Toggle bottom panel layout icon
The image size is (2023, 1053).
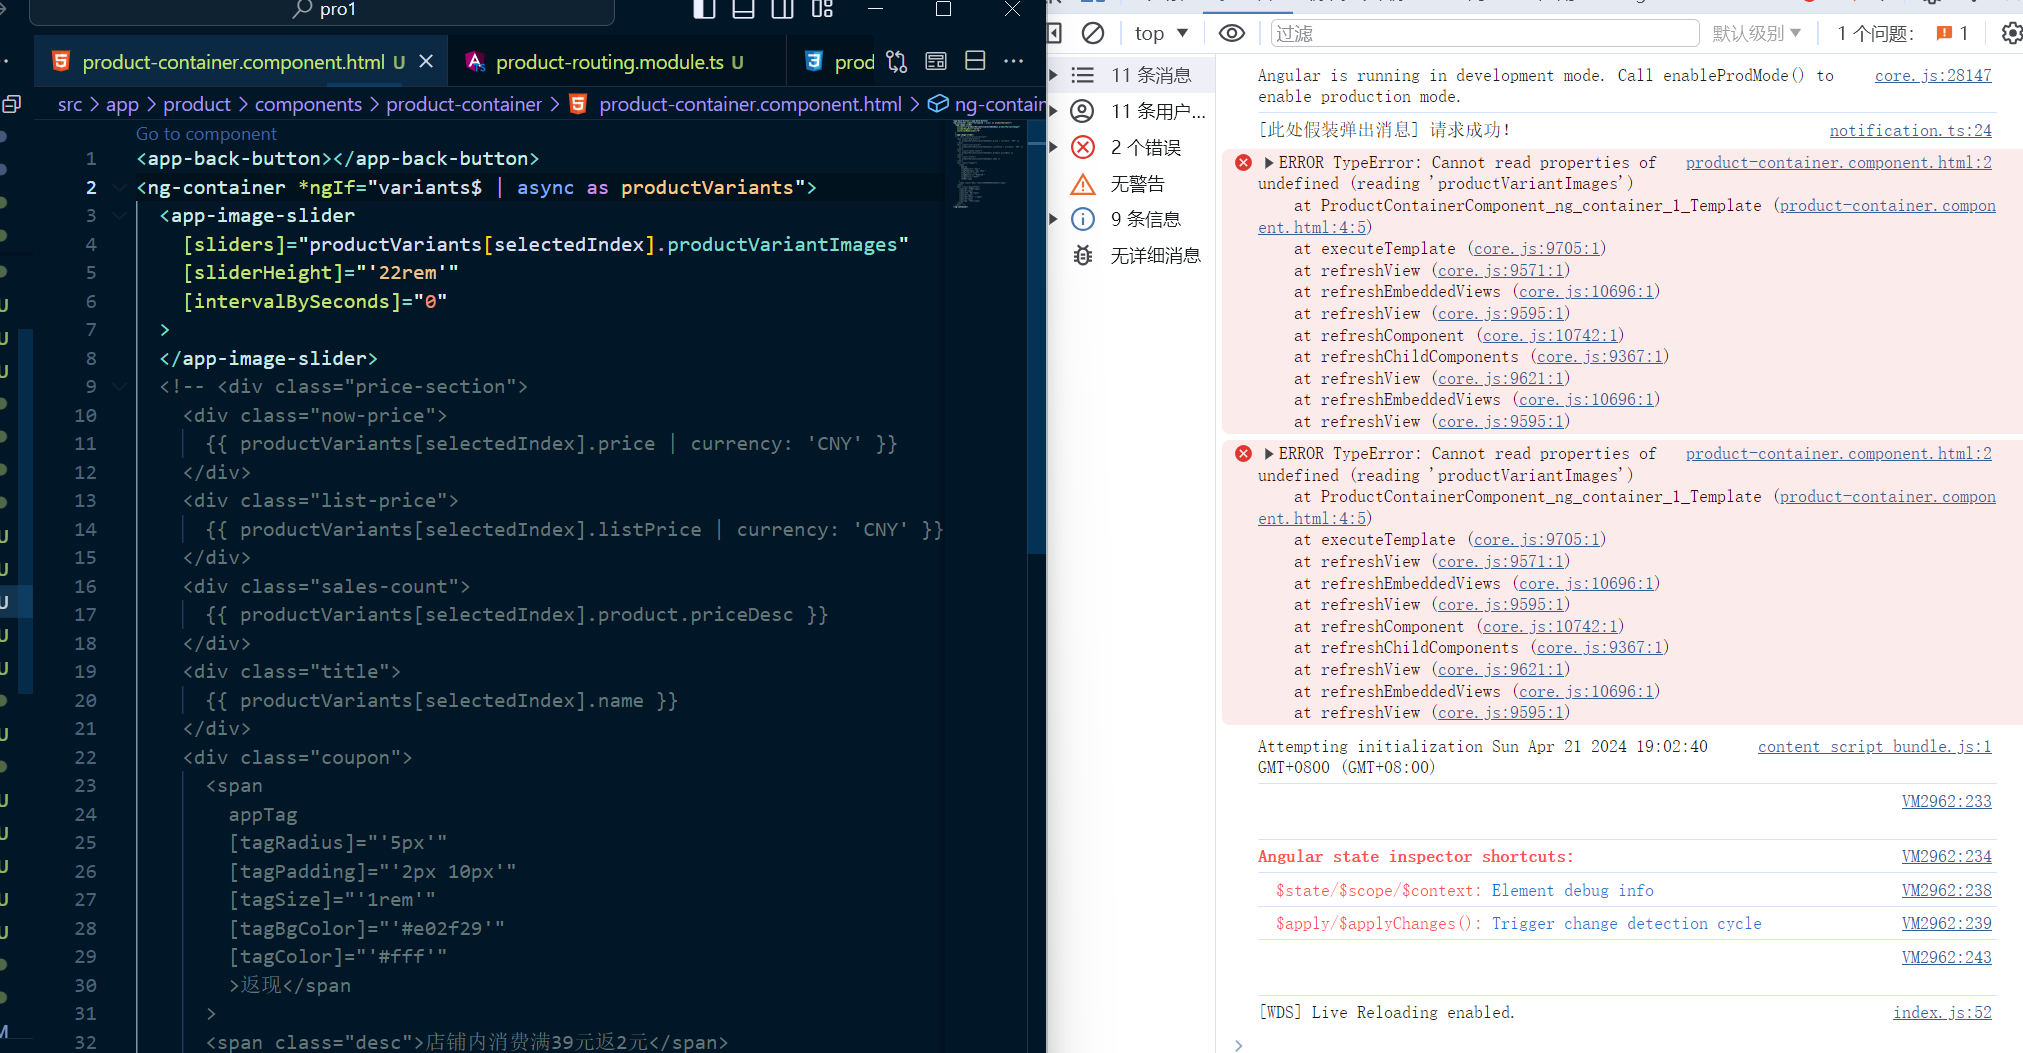743,9
